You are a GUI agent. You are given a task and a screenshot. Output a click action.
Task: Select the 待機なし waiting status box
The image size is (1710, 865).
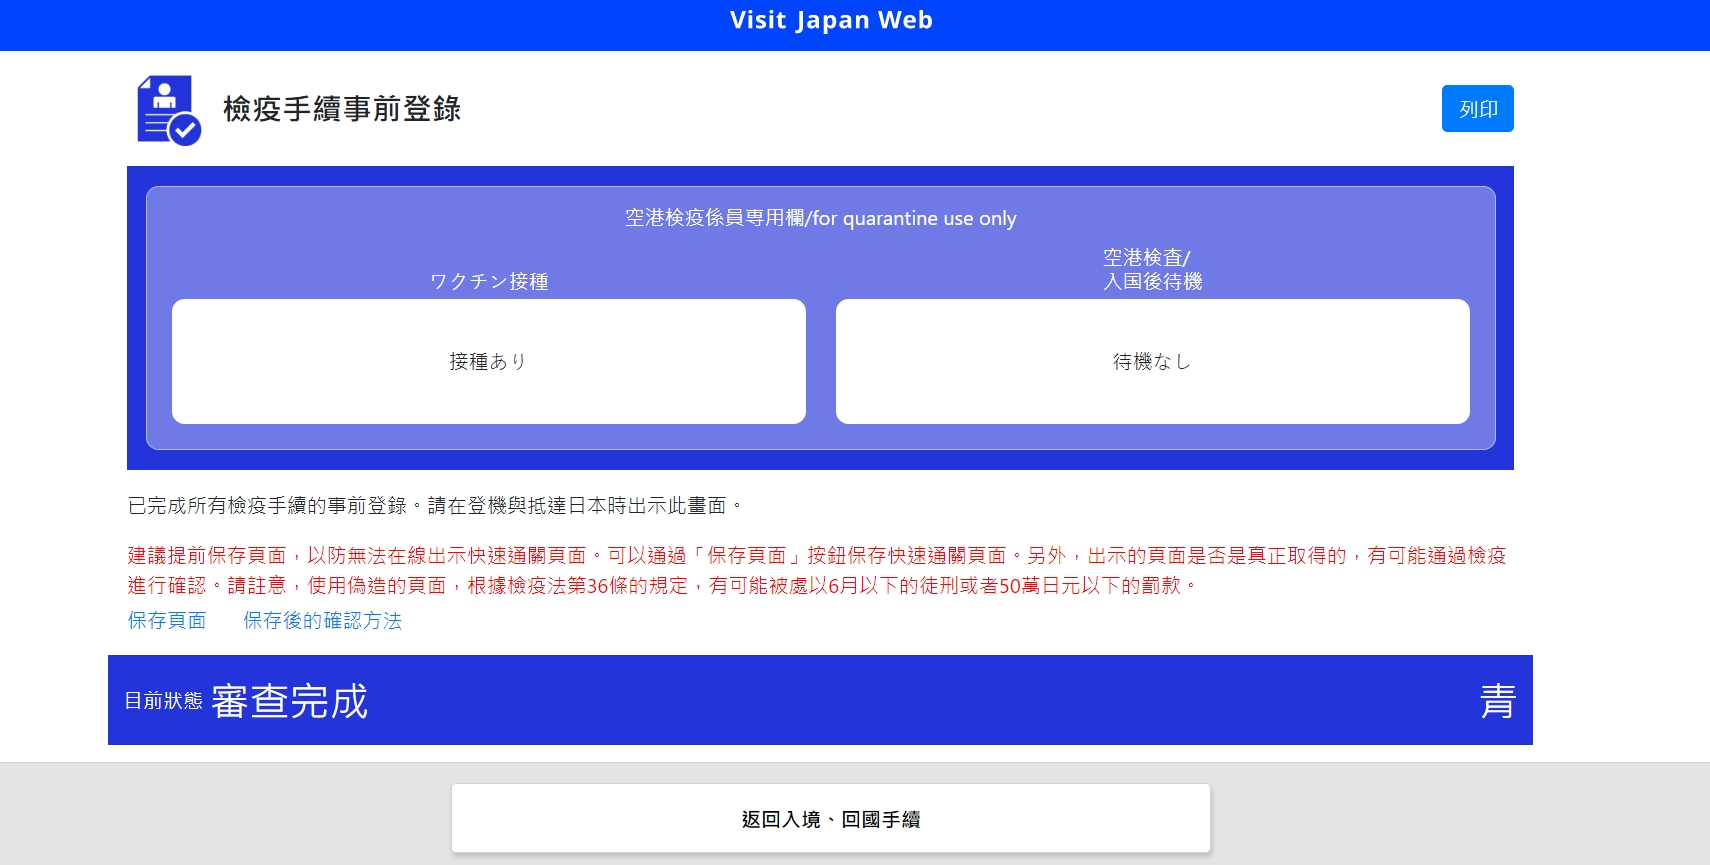(x=1153, y=361)
